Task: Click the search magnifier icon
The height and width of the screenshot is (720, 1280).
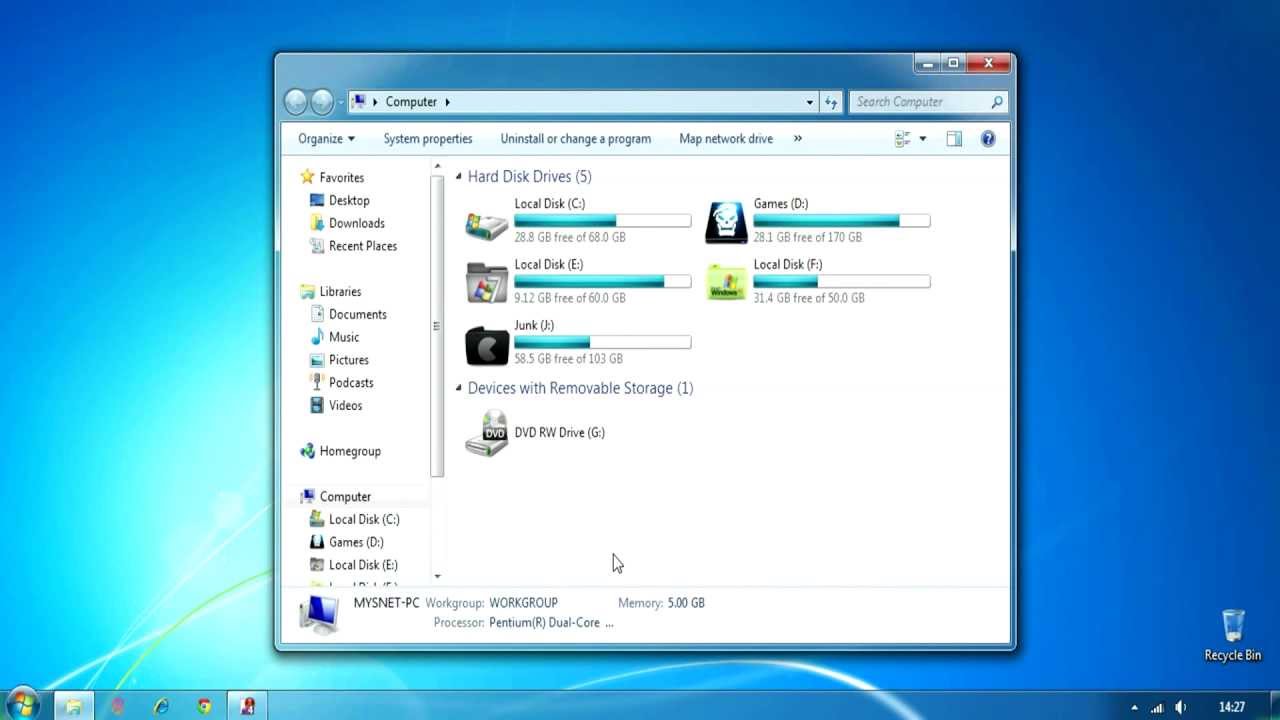Action: (x=997, y=102)
